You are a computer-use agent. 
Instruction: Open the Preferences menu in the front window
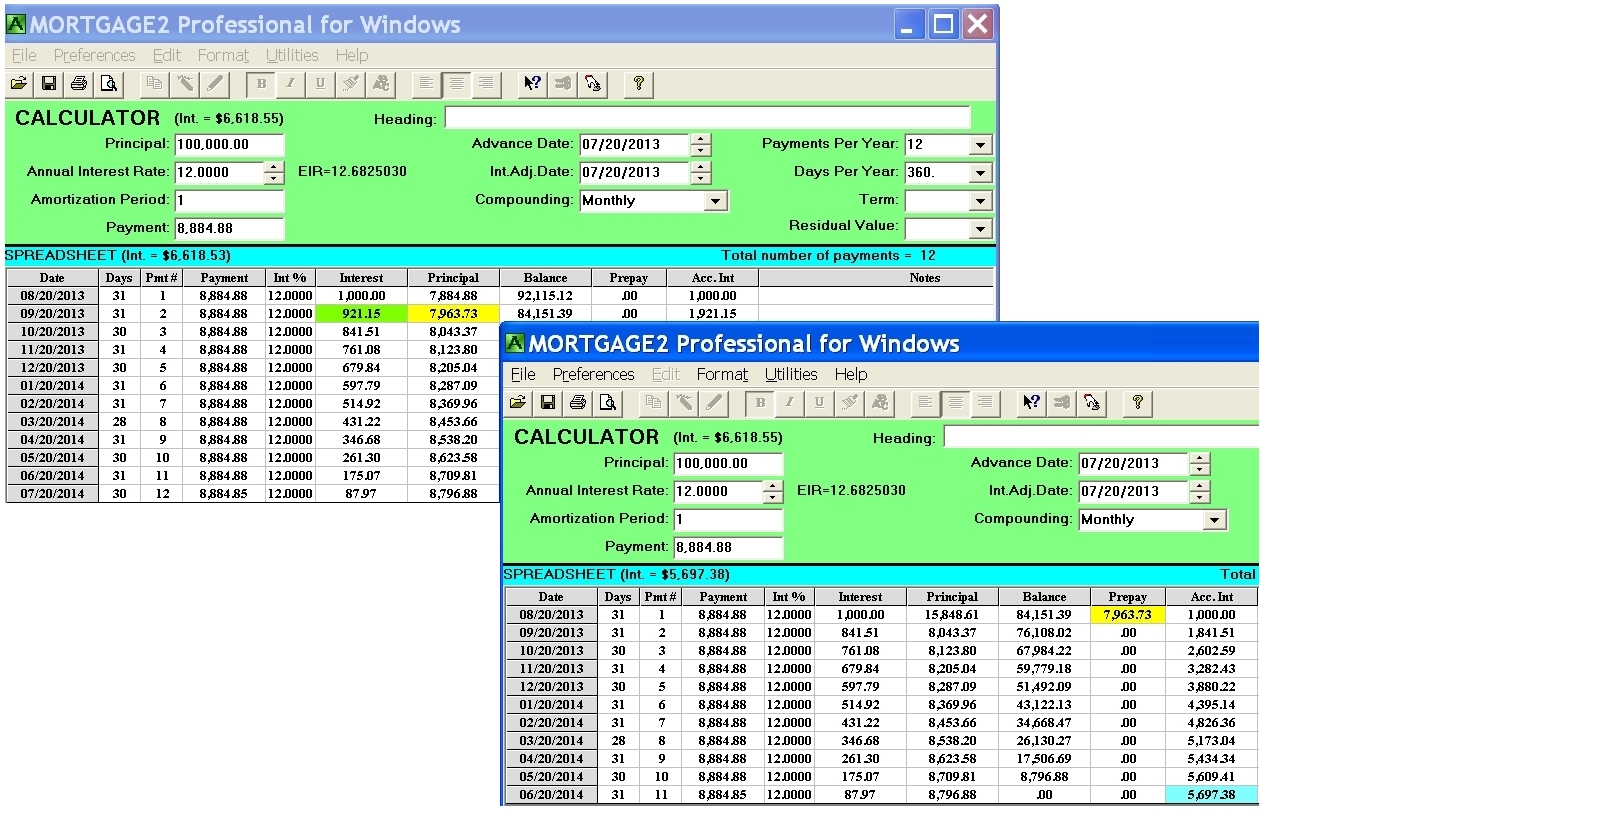point(593,374)
